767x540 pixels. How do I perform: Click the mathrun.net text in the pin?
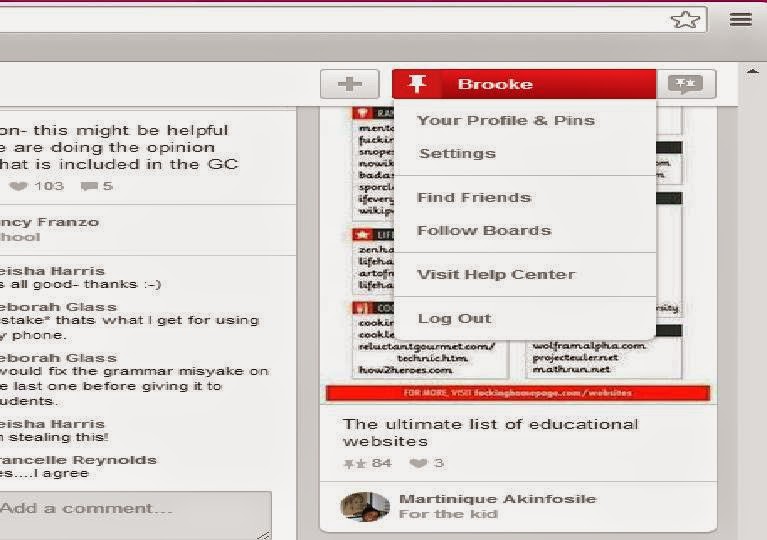[x=570, y=369]
